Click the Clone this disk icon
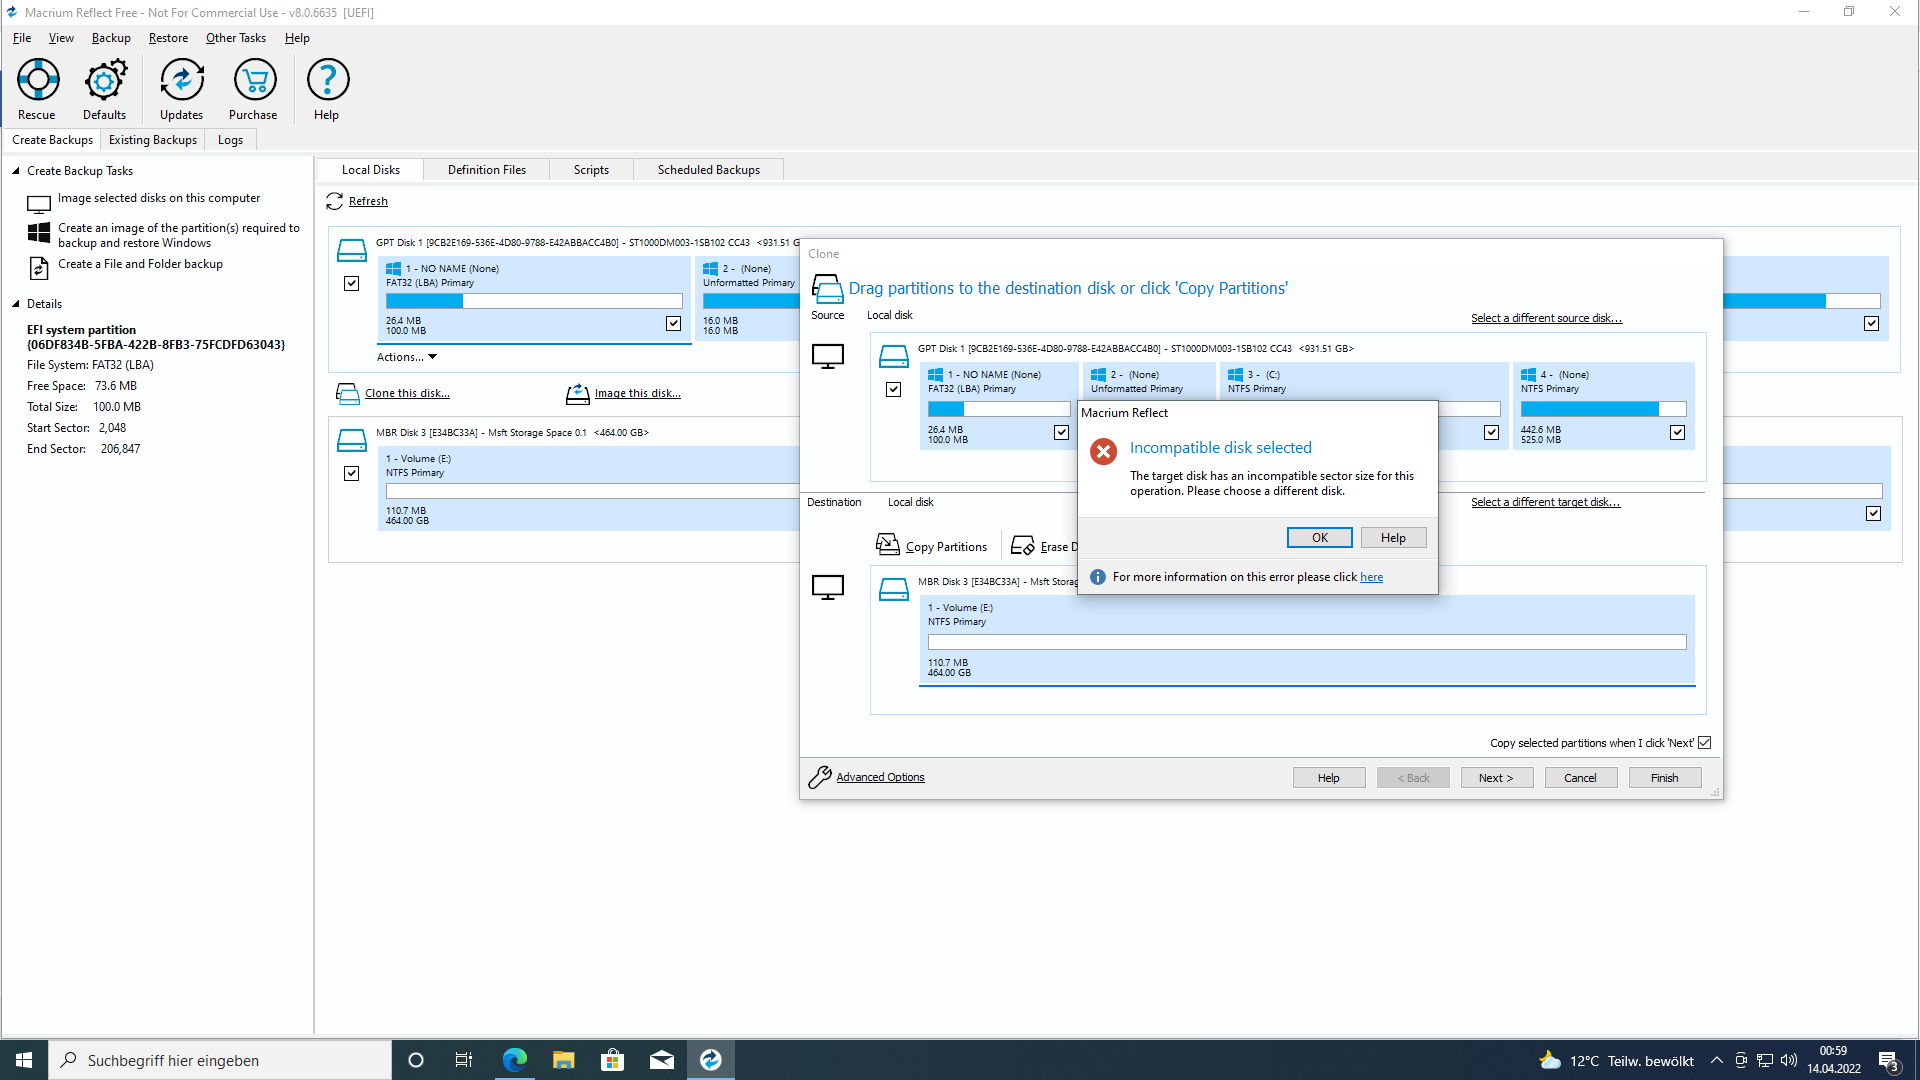This screenshot has height=1080, width=1920. 348,394
